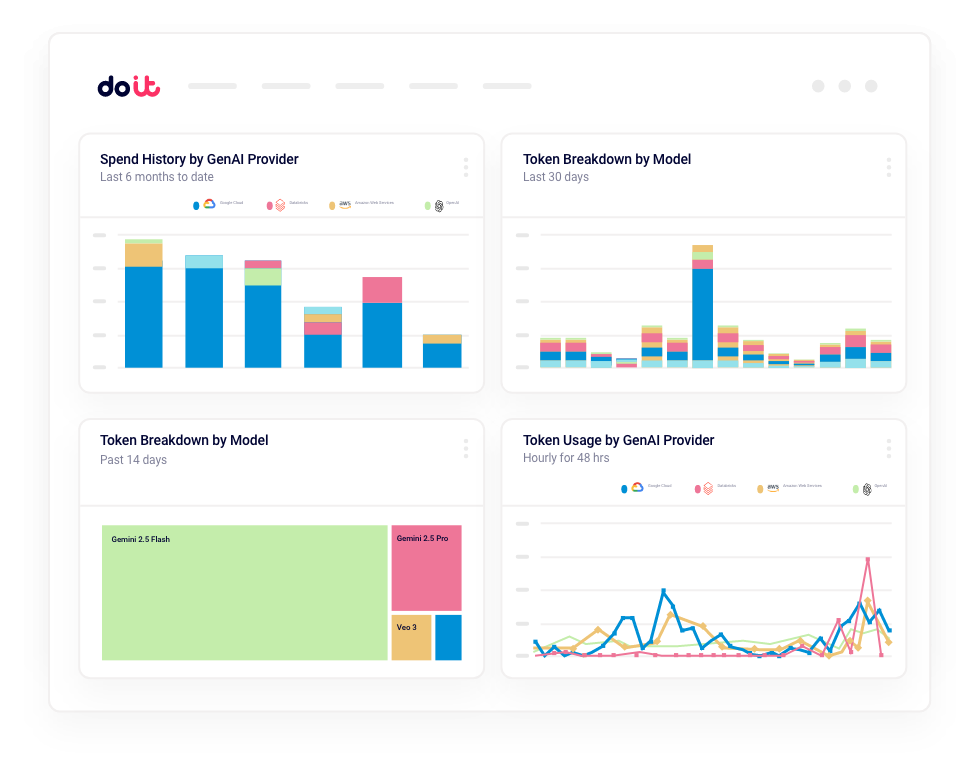This screenshot has width=980, height=777.
Task: Click OpenAI icon in Token Usage legend
Action: pyautogui.click(x=866, y=488)
